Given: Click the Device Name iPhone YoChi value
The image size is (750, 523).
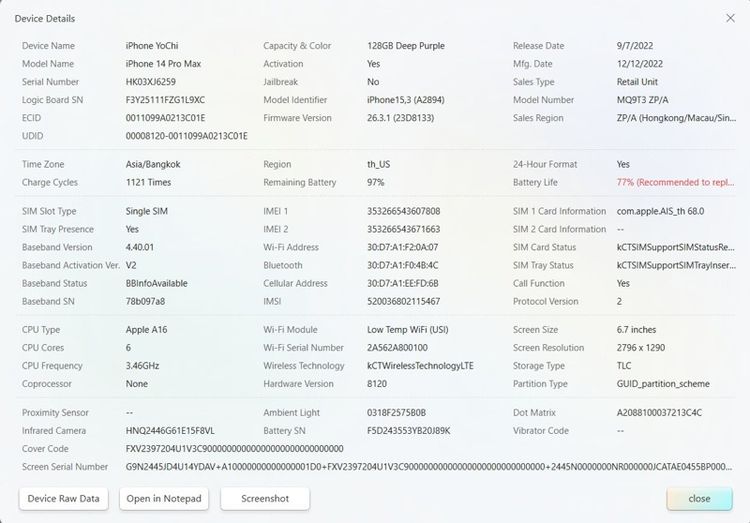Looking at the screenshot, I should coord(153,46).
